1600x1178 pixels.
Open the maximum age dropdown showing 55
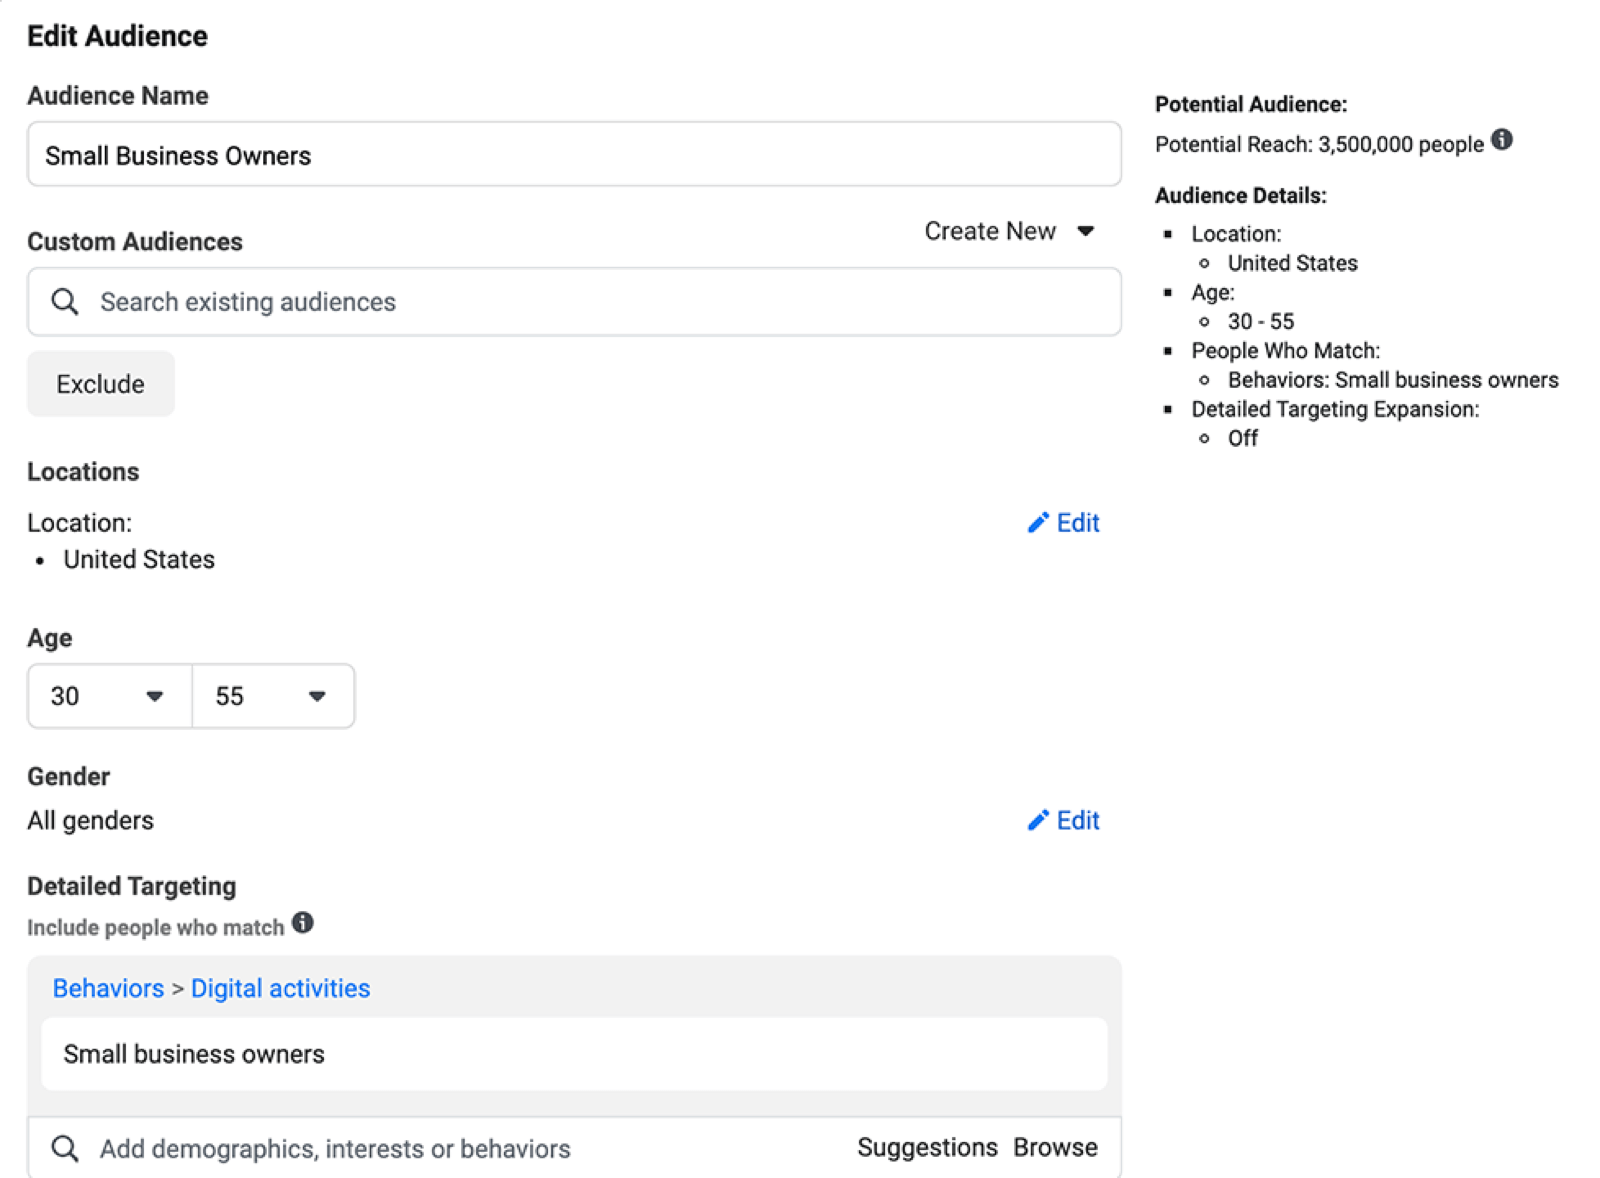[x=272, y=696]
